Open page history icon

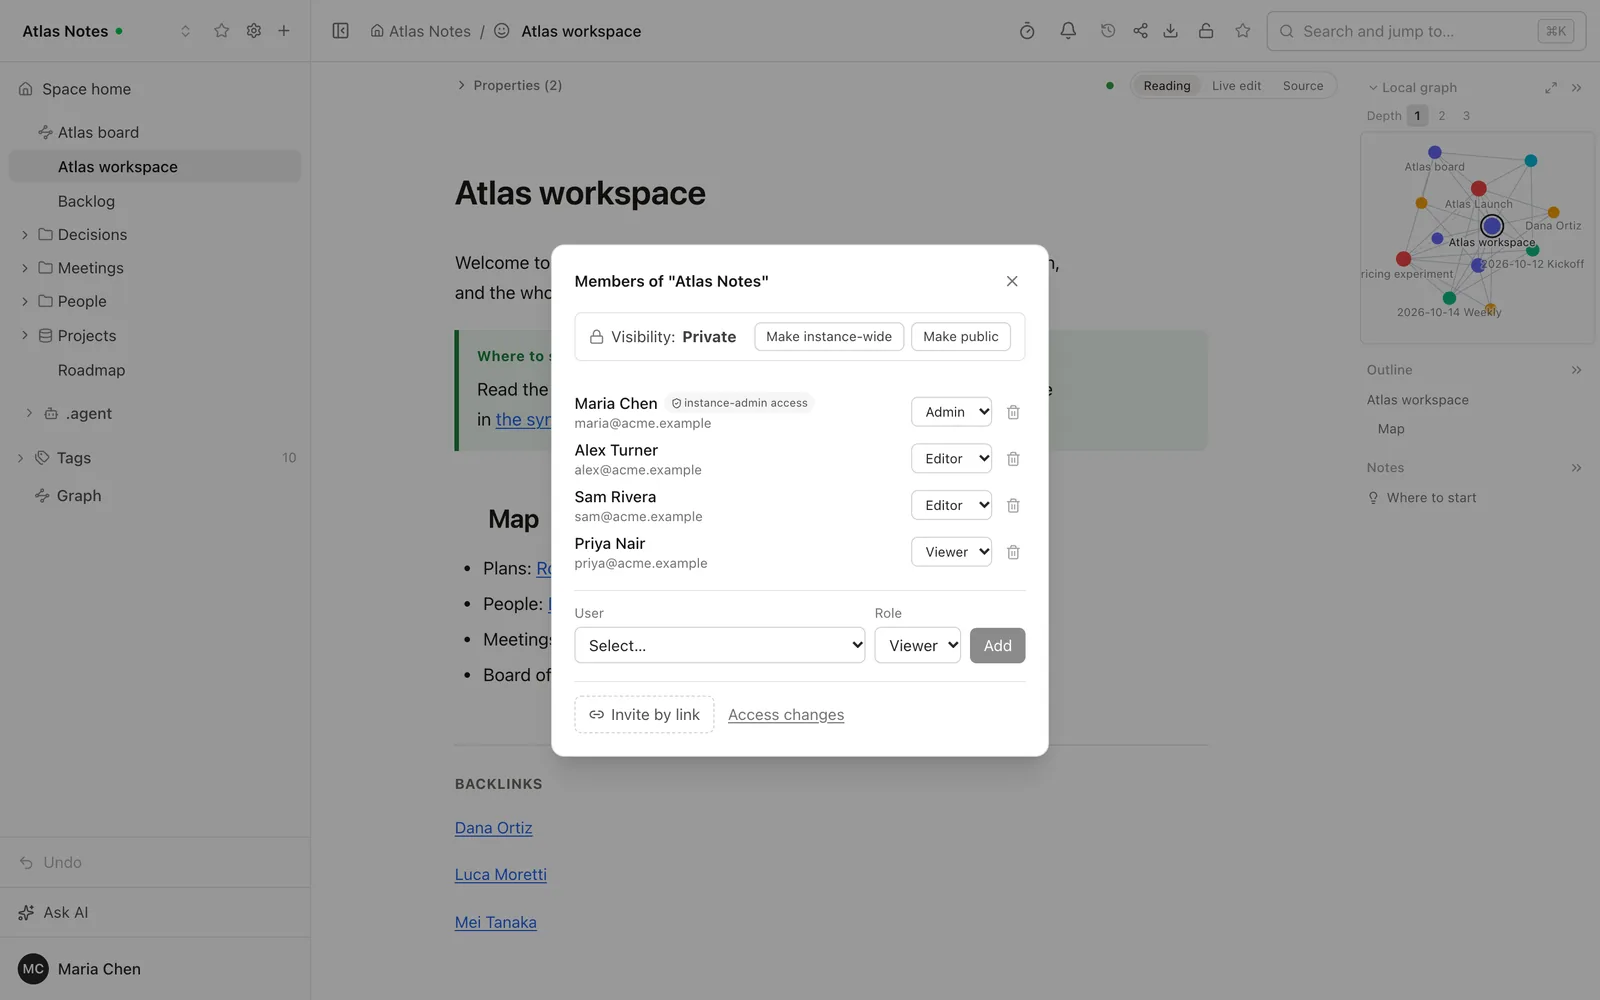pyautogui.click(x=1108, y=31)
